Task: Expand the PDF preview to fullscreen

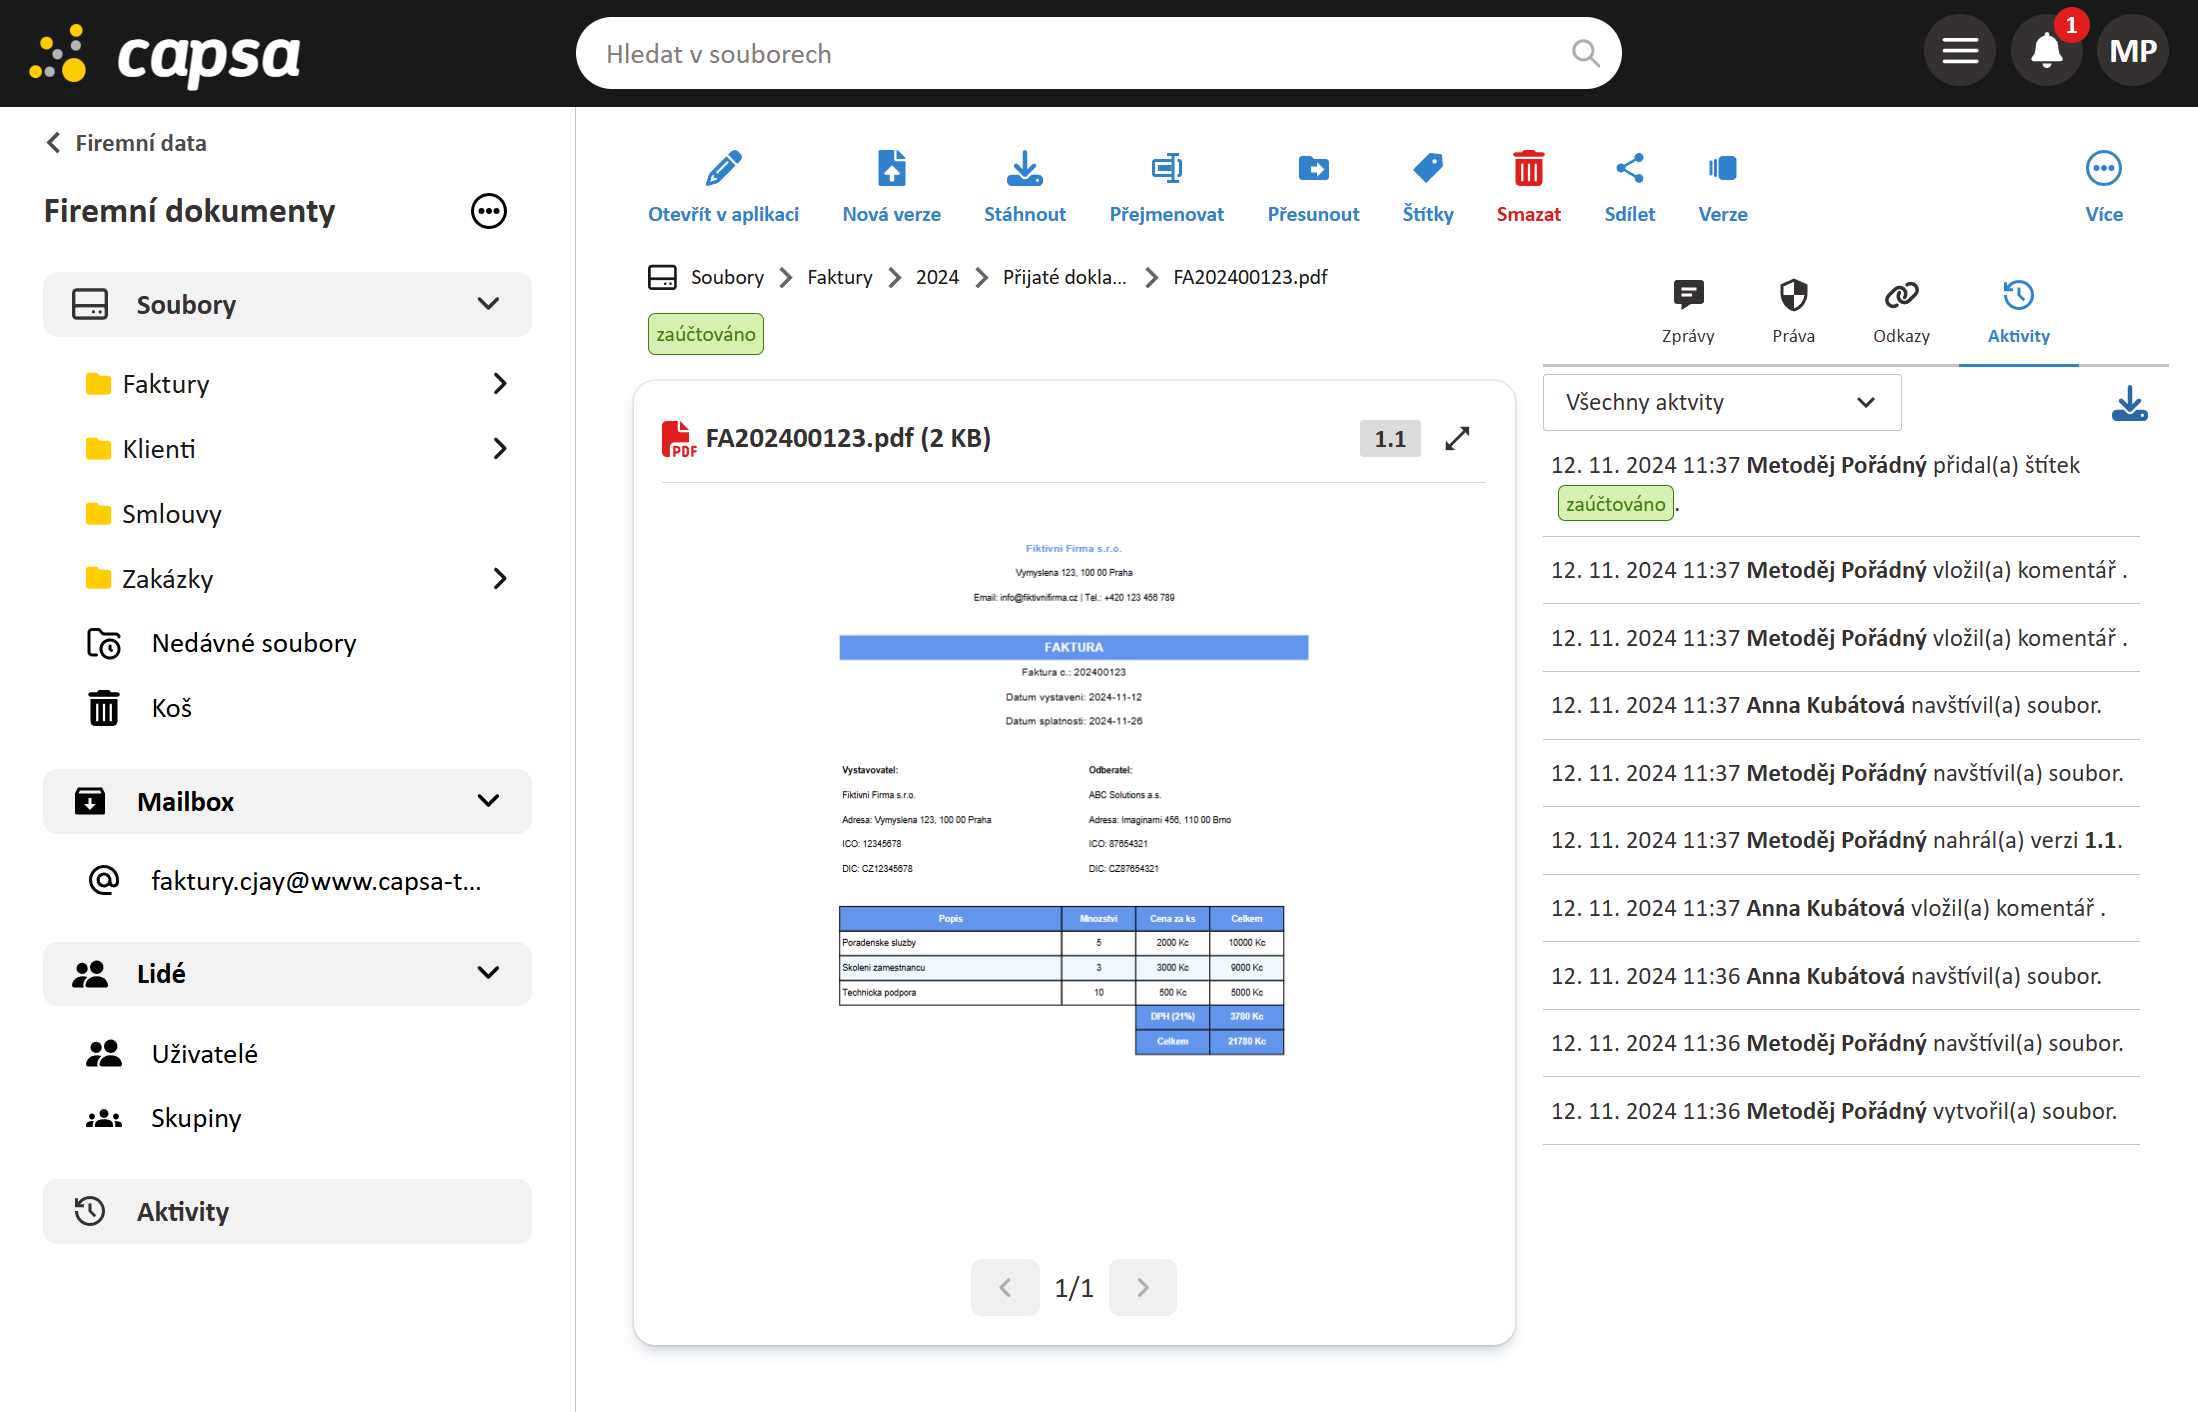Action: (1457, 439)
